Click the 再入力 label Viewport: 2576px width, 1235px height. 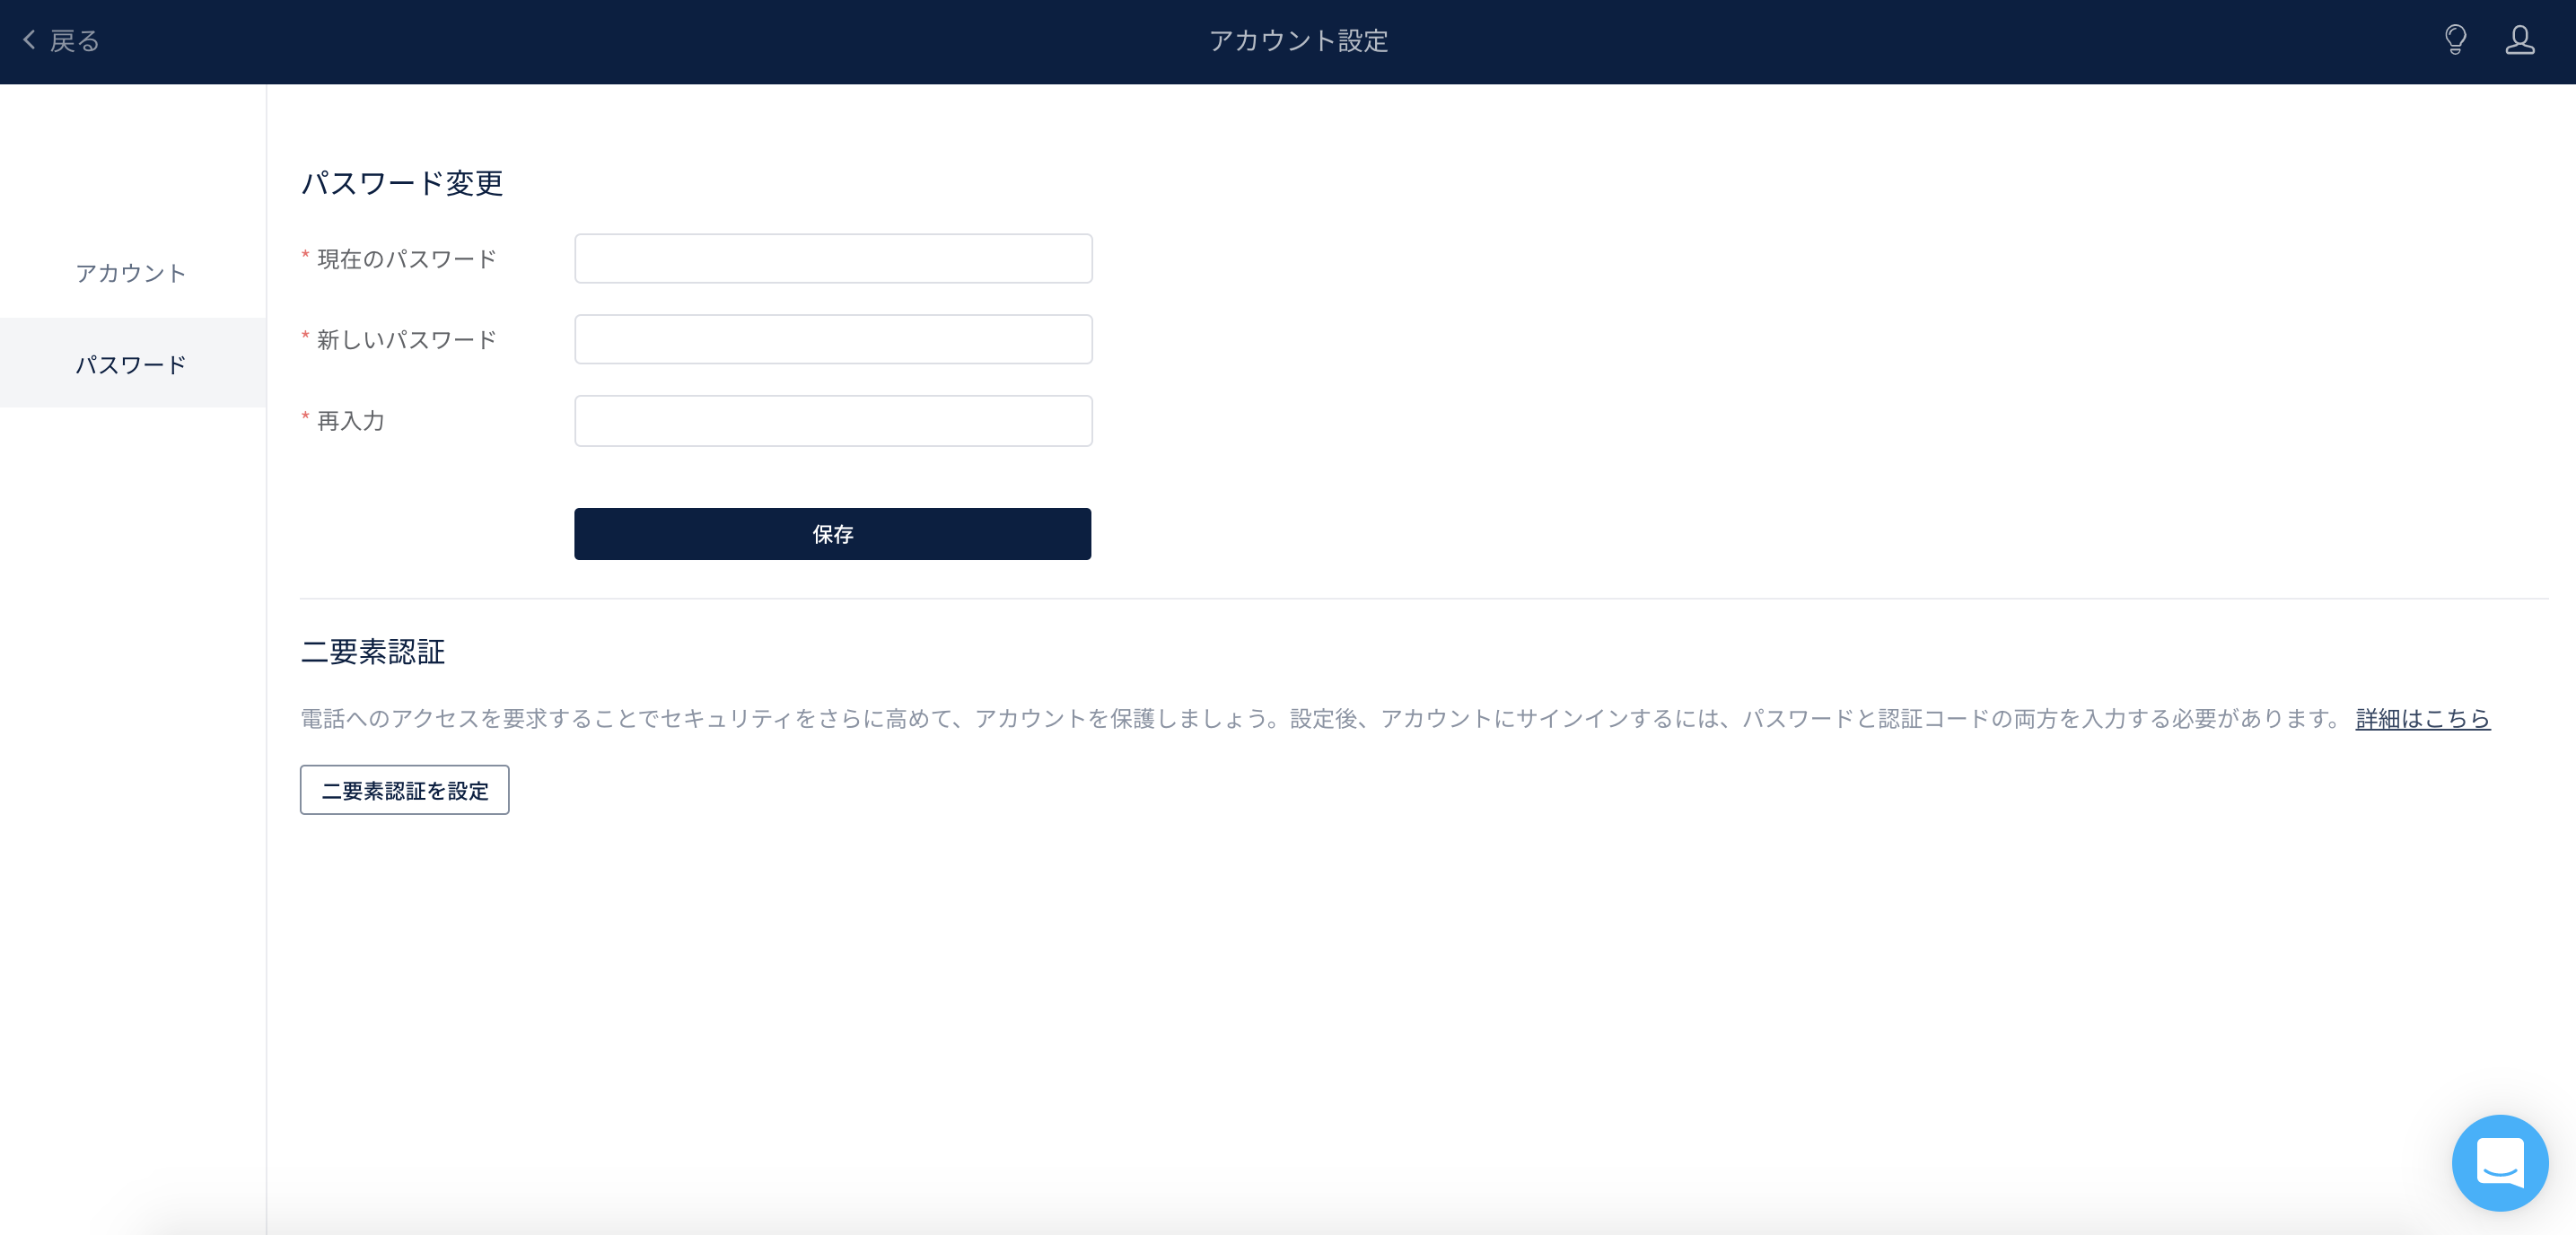click(350, 421)
